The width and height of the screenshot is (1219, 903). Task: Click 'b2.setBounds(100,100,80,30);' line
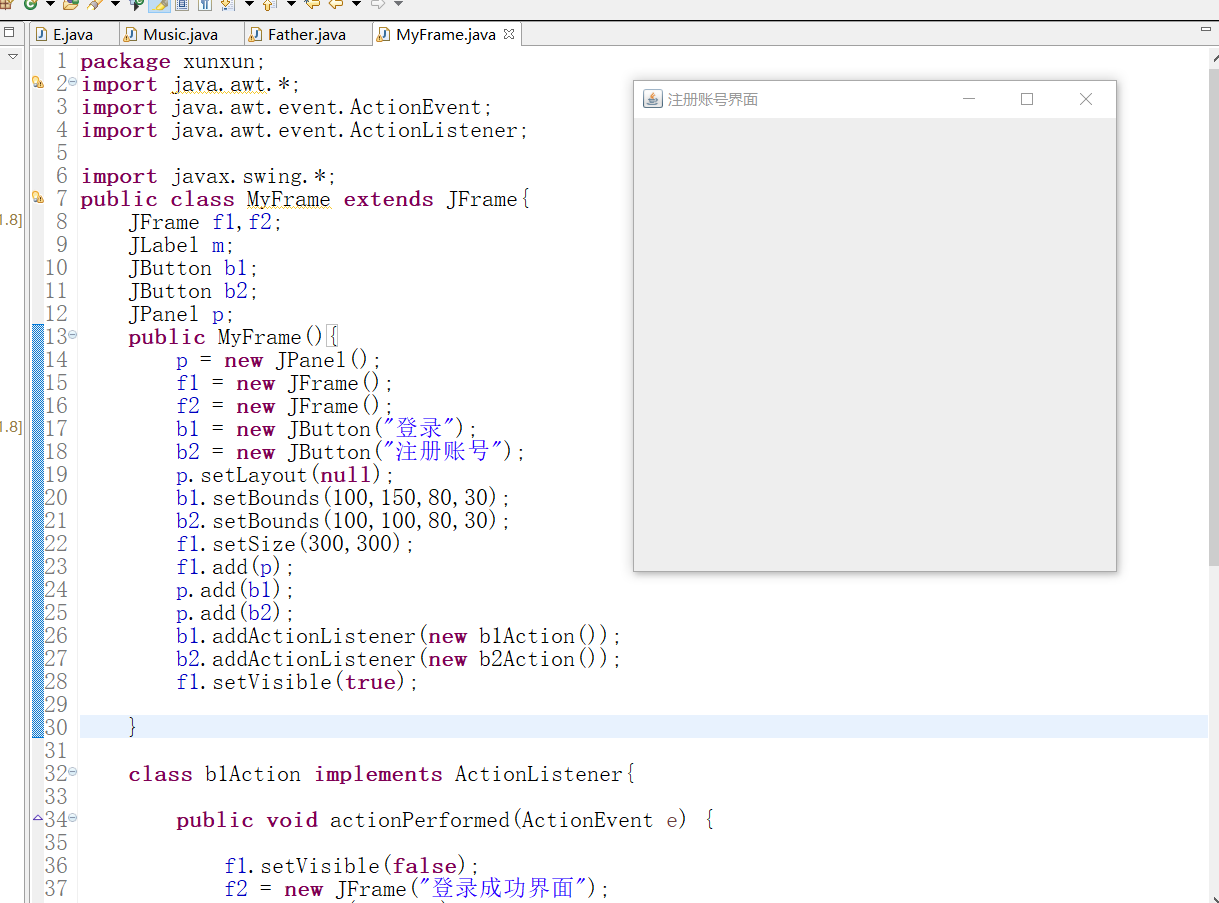(x=344, y=521)
